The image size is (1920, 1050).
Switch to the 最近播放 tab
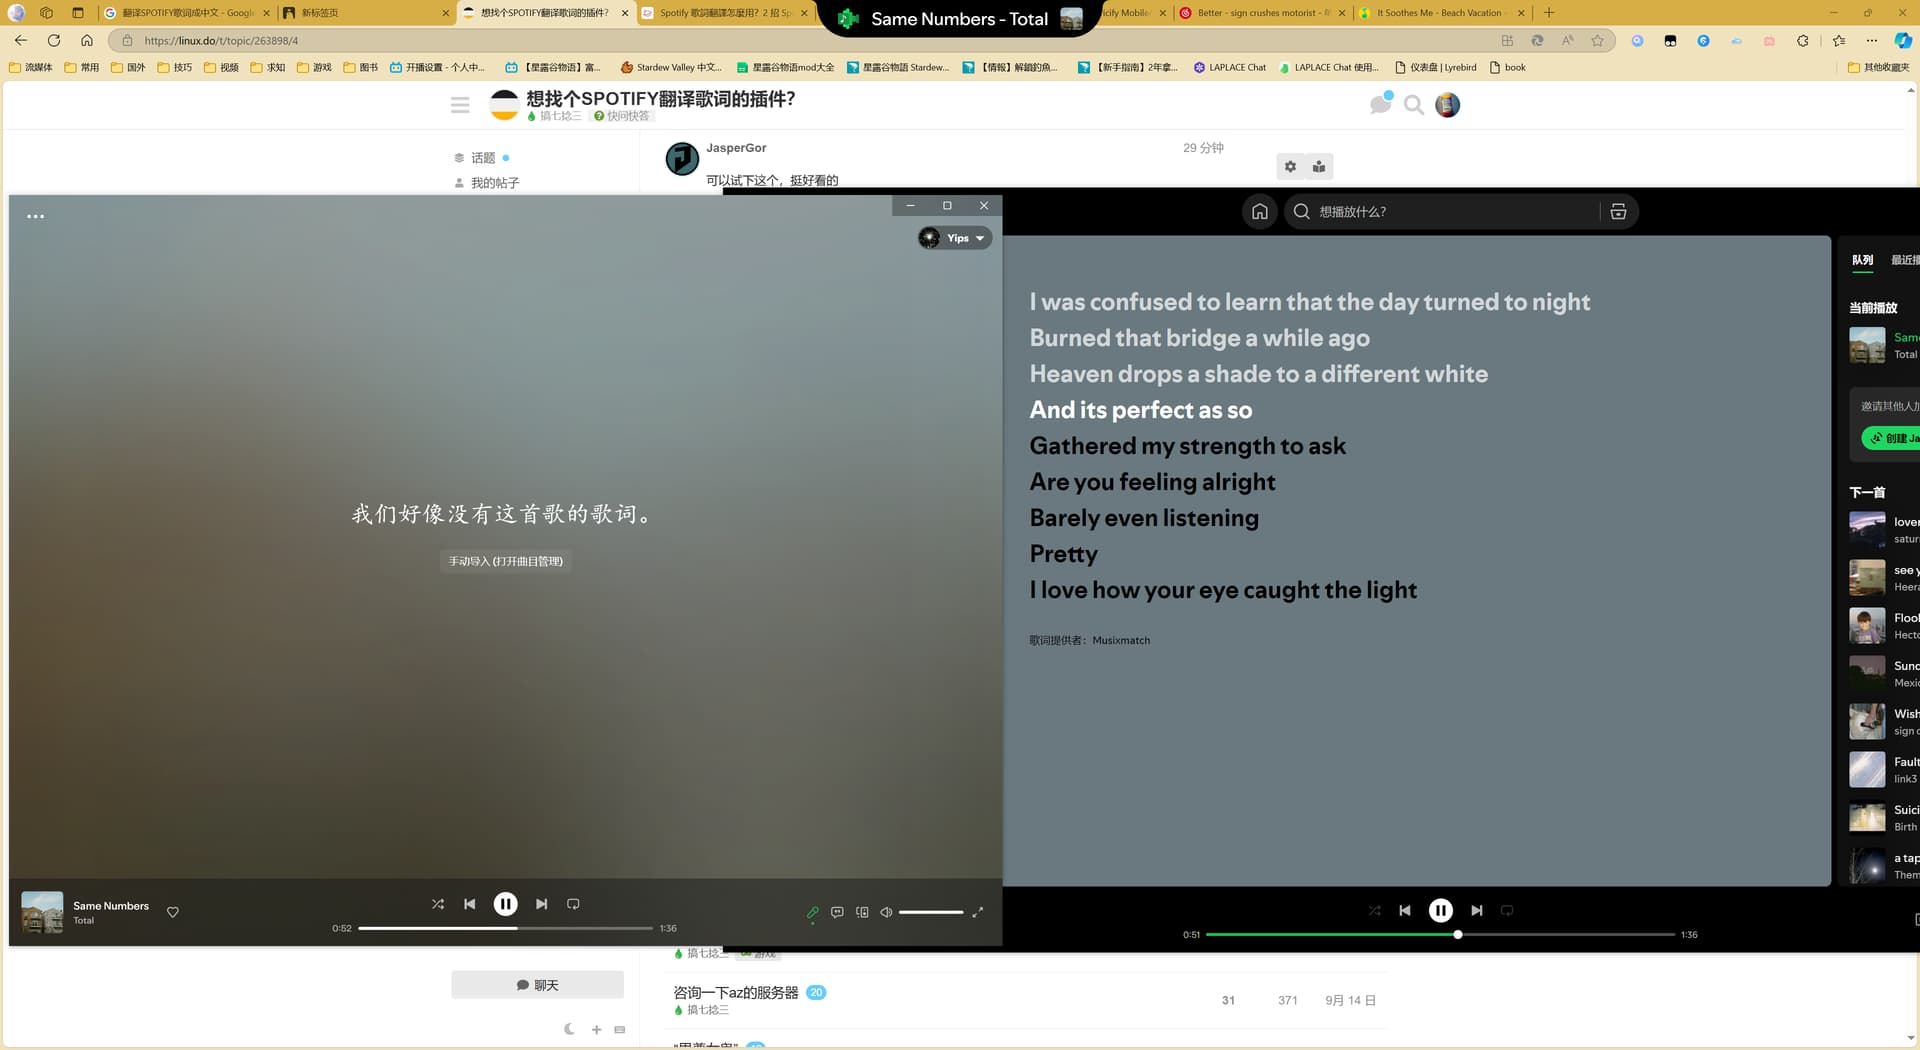(1905, 260)
